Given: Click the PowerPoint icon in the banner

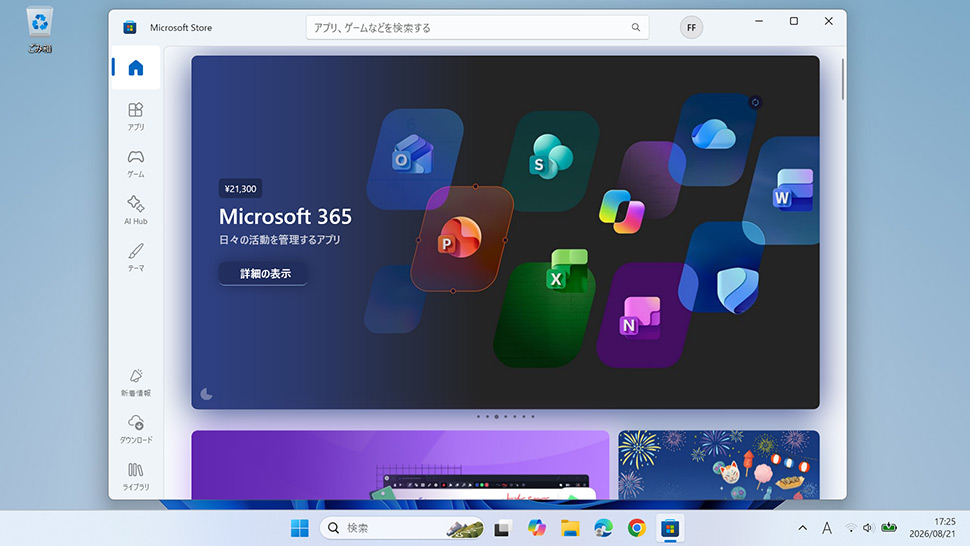Looking at the screenshot, I should [x=458, y=236].
